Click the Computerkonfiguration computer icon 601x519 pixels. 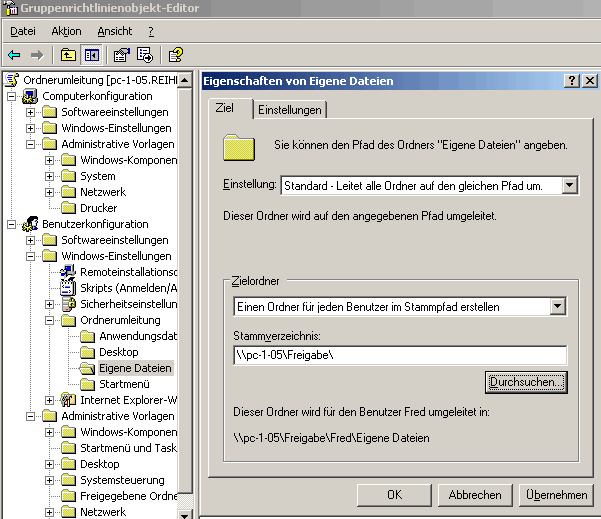(x=30, y=96)
